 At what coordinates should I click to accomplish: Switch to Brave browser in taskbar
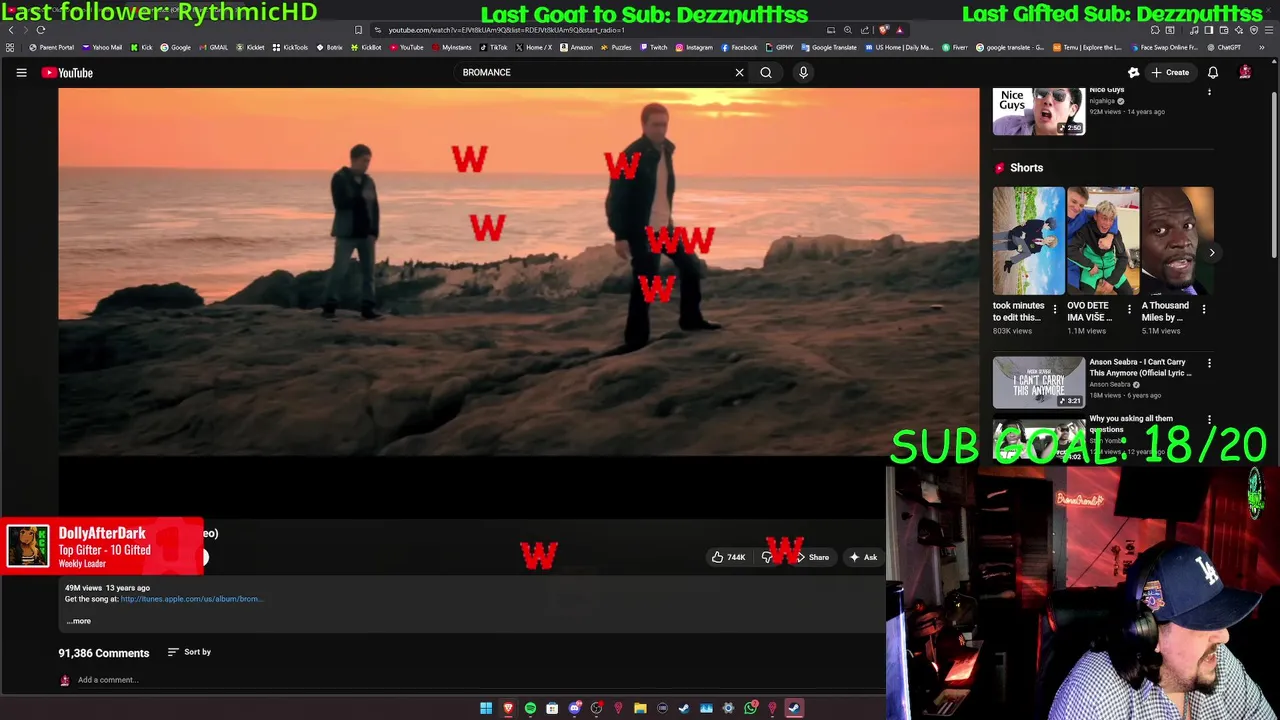coord(508,708)
